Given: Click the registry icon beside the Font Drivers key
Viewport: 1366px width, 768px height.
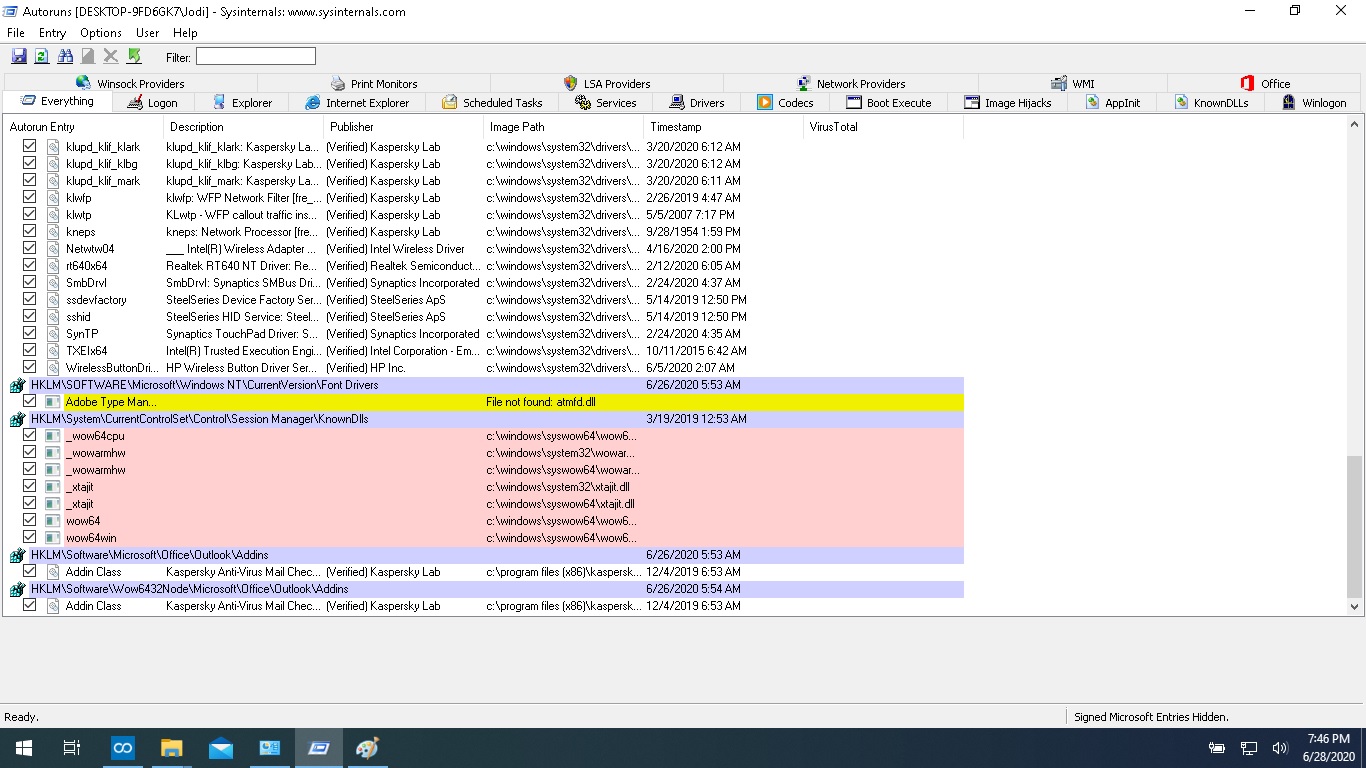Looking at the screenshot, I should pos(17,385).
